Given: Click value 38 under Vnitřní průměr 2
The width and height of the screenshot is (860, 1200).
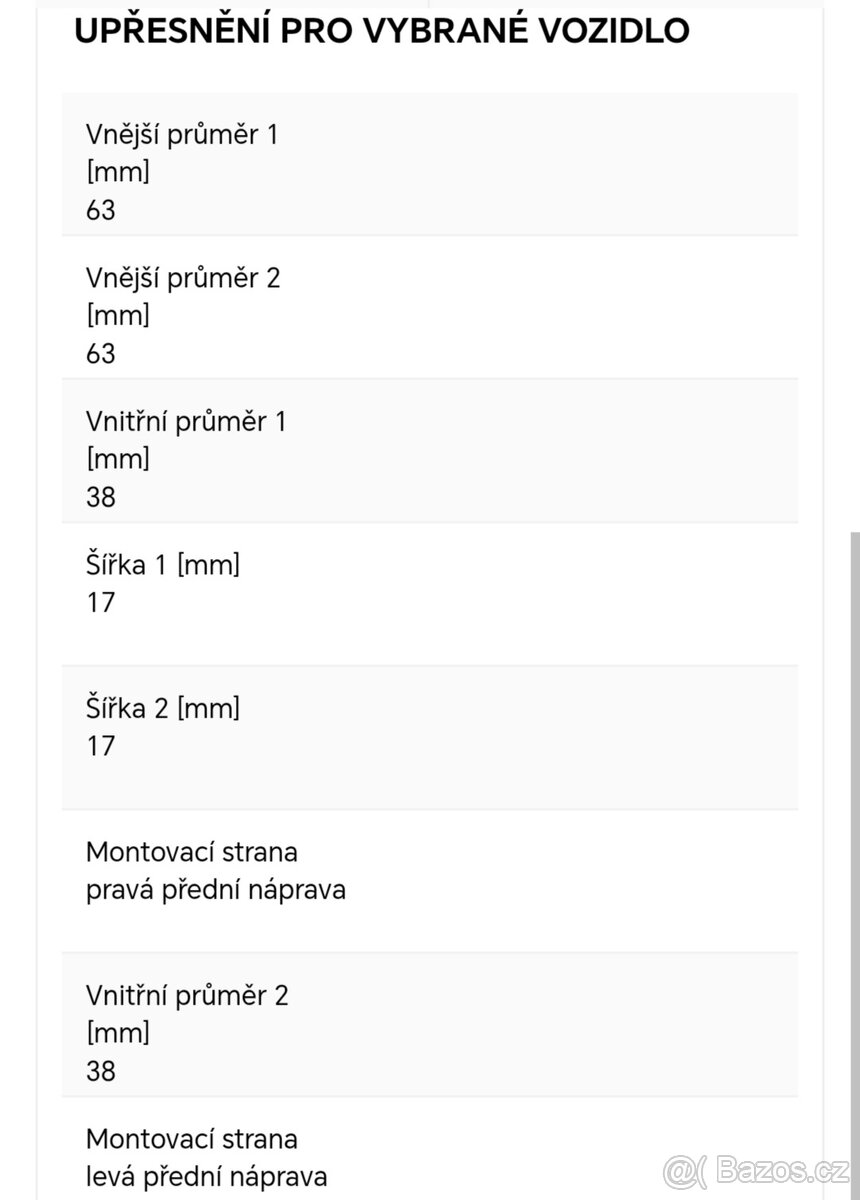Looking at the screenshot, I should [101, 1071].
